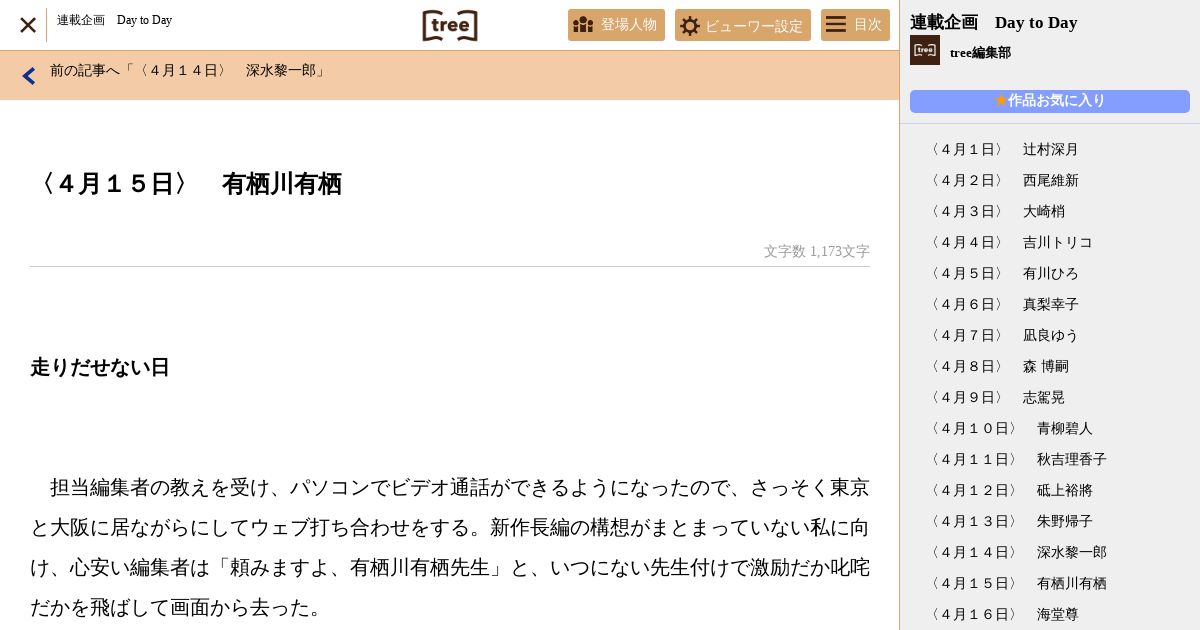Open chapter 〈4月3日〉 大崎梢
This screenshot has width=1200, height=630.
coord(995,211)
